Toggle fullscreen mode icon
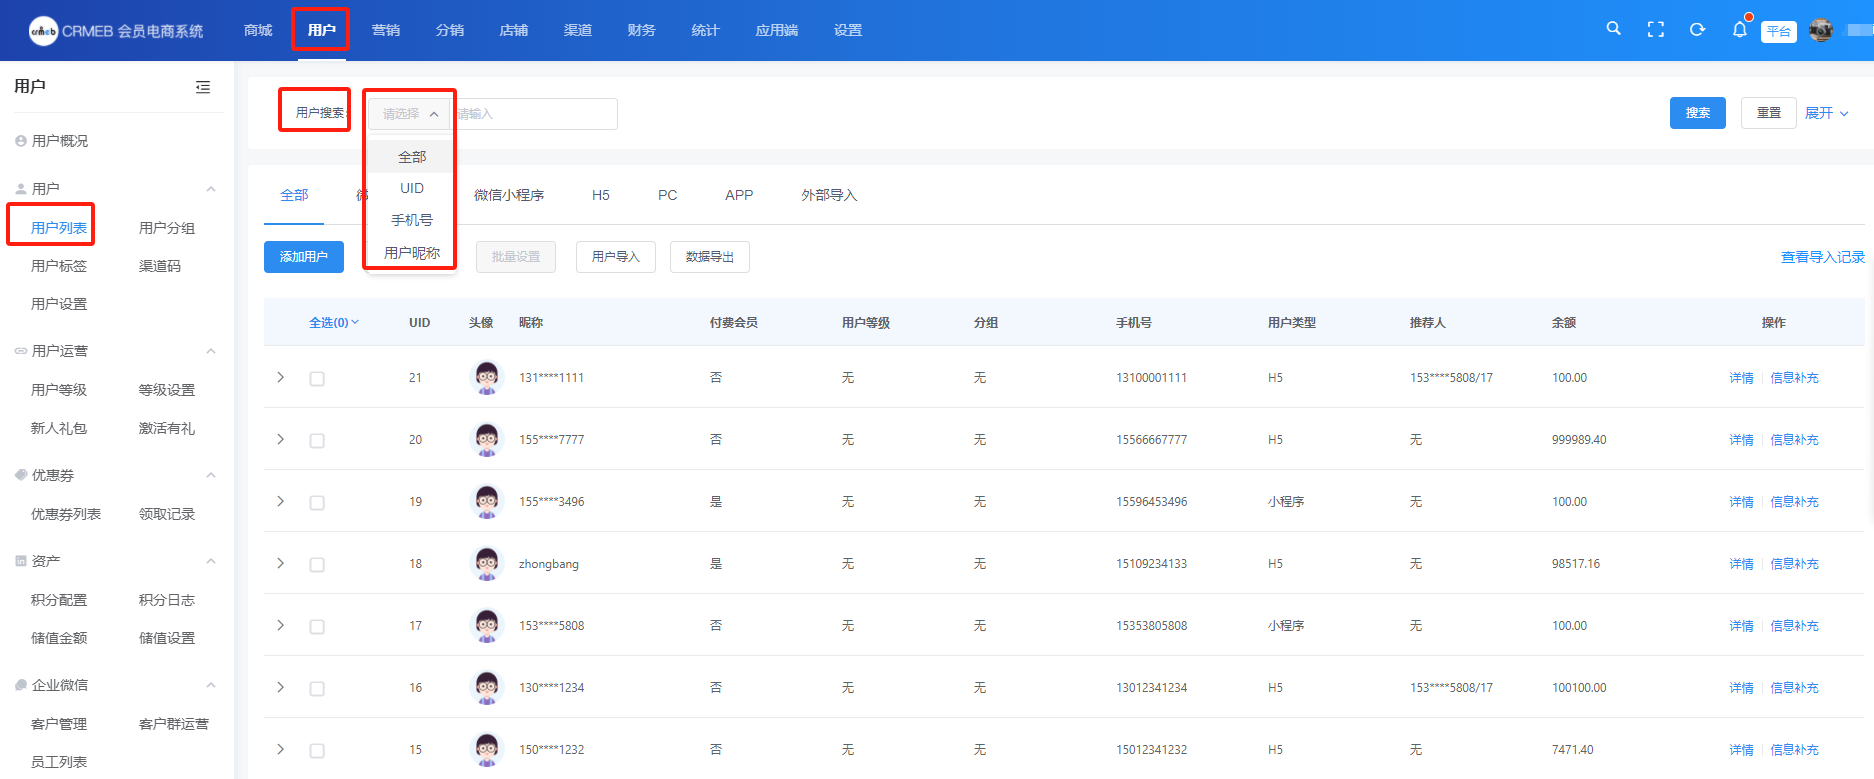Image resolution: width=1874 pixels, height=779 pixels. tap(1655, 30)
